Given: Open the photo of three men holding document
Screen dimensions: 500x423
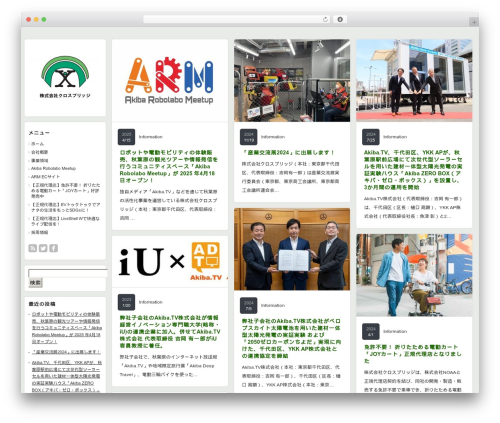Looking at the screenshot, I should pos(292,249).
